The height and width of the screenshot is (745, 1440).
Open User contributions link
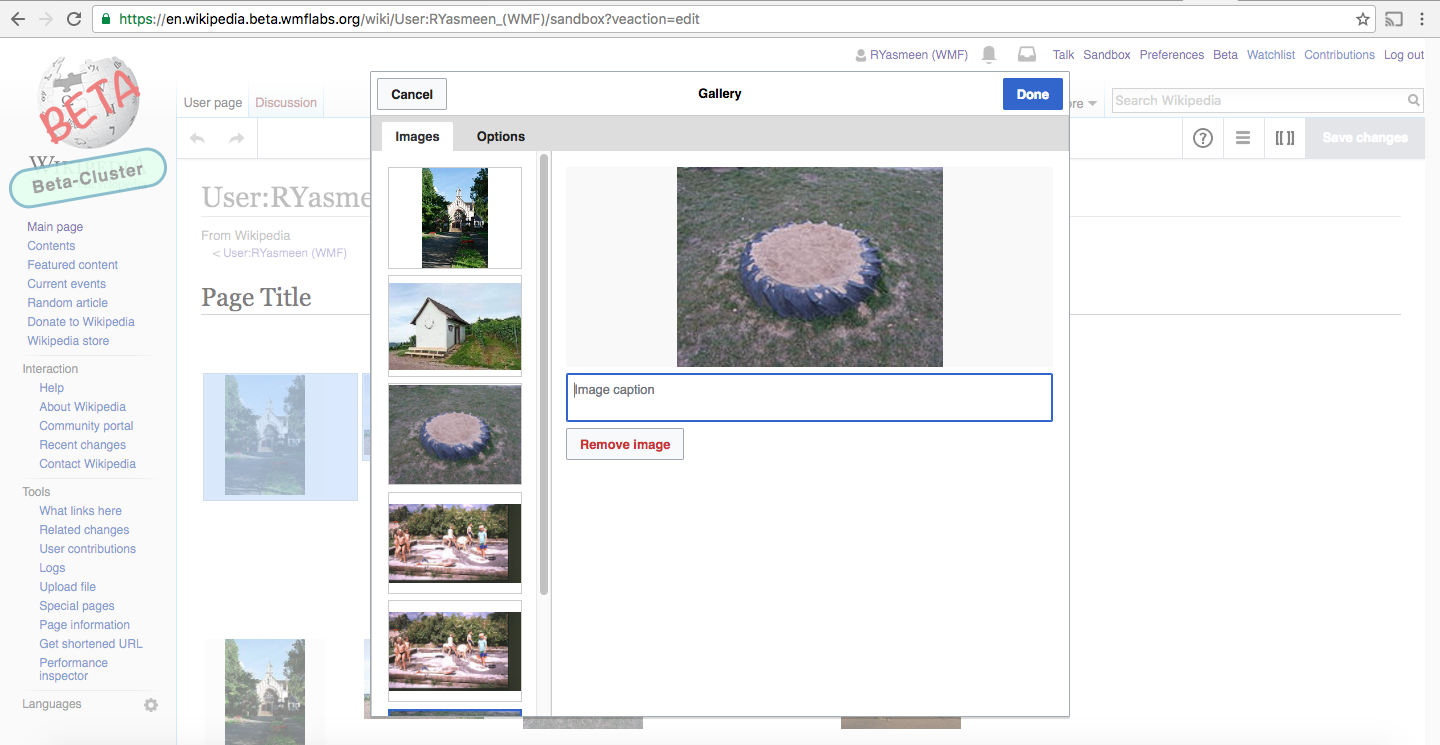coord(88,549)
